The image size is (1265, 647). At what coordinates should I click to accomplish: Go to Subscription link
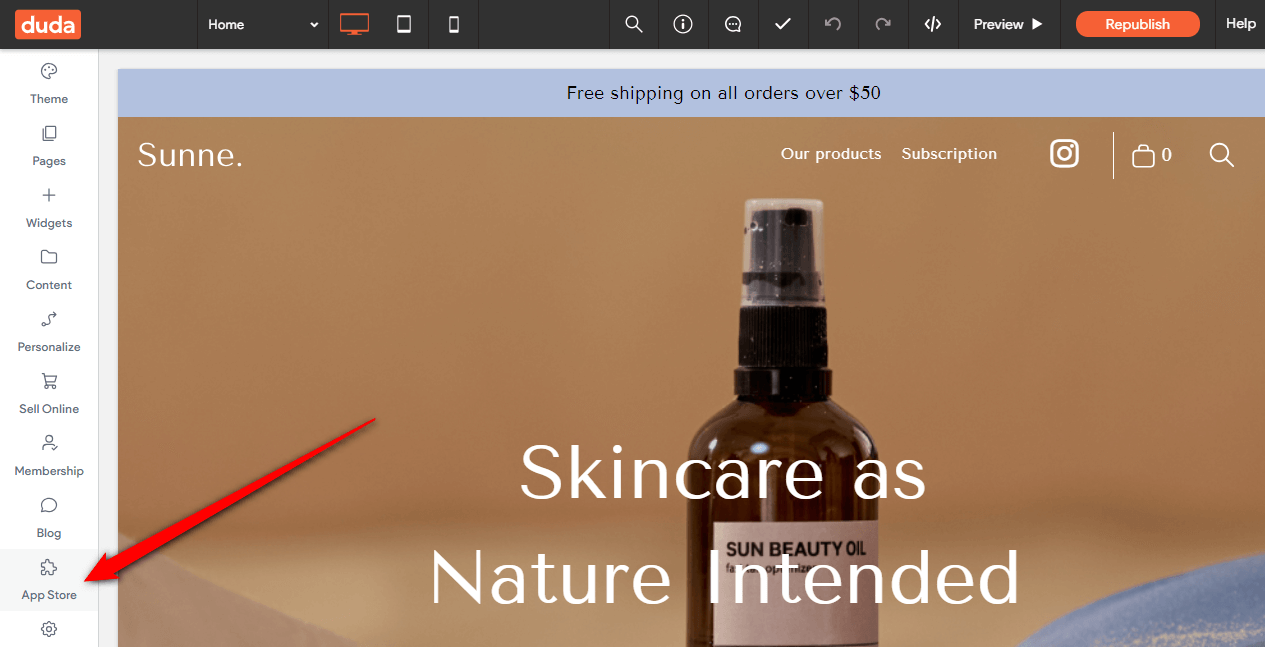click(949, 154)
